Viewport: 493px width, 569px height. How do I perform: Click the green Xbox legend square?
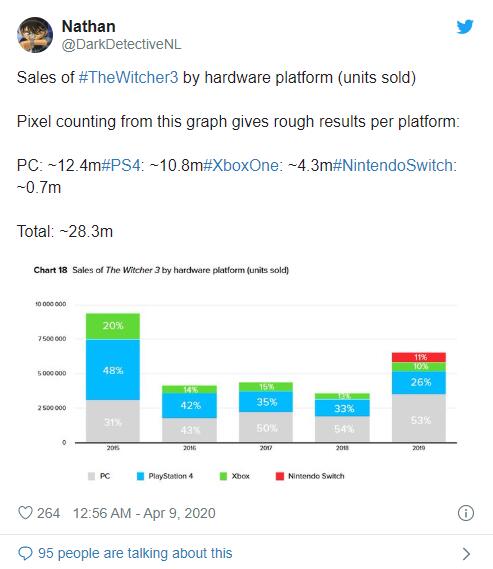point(223,476)
